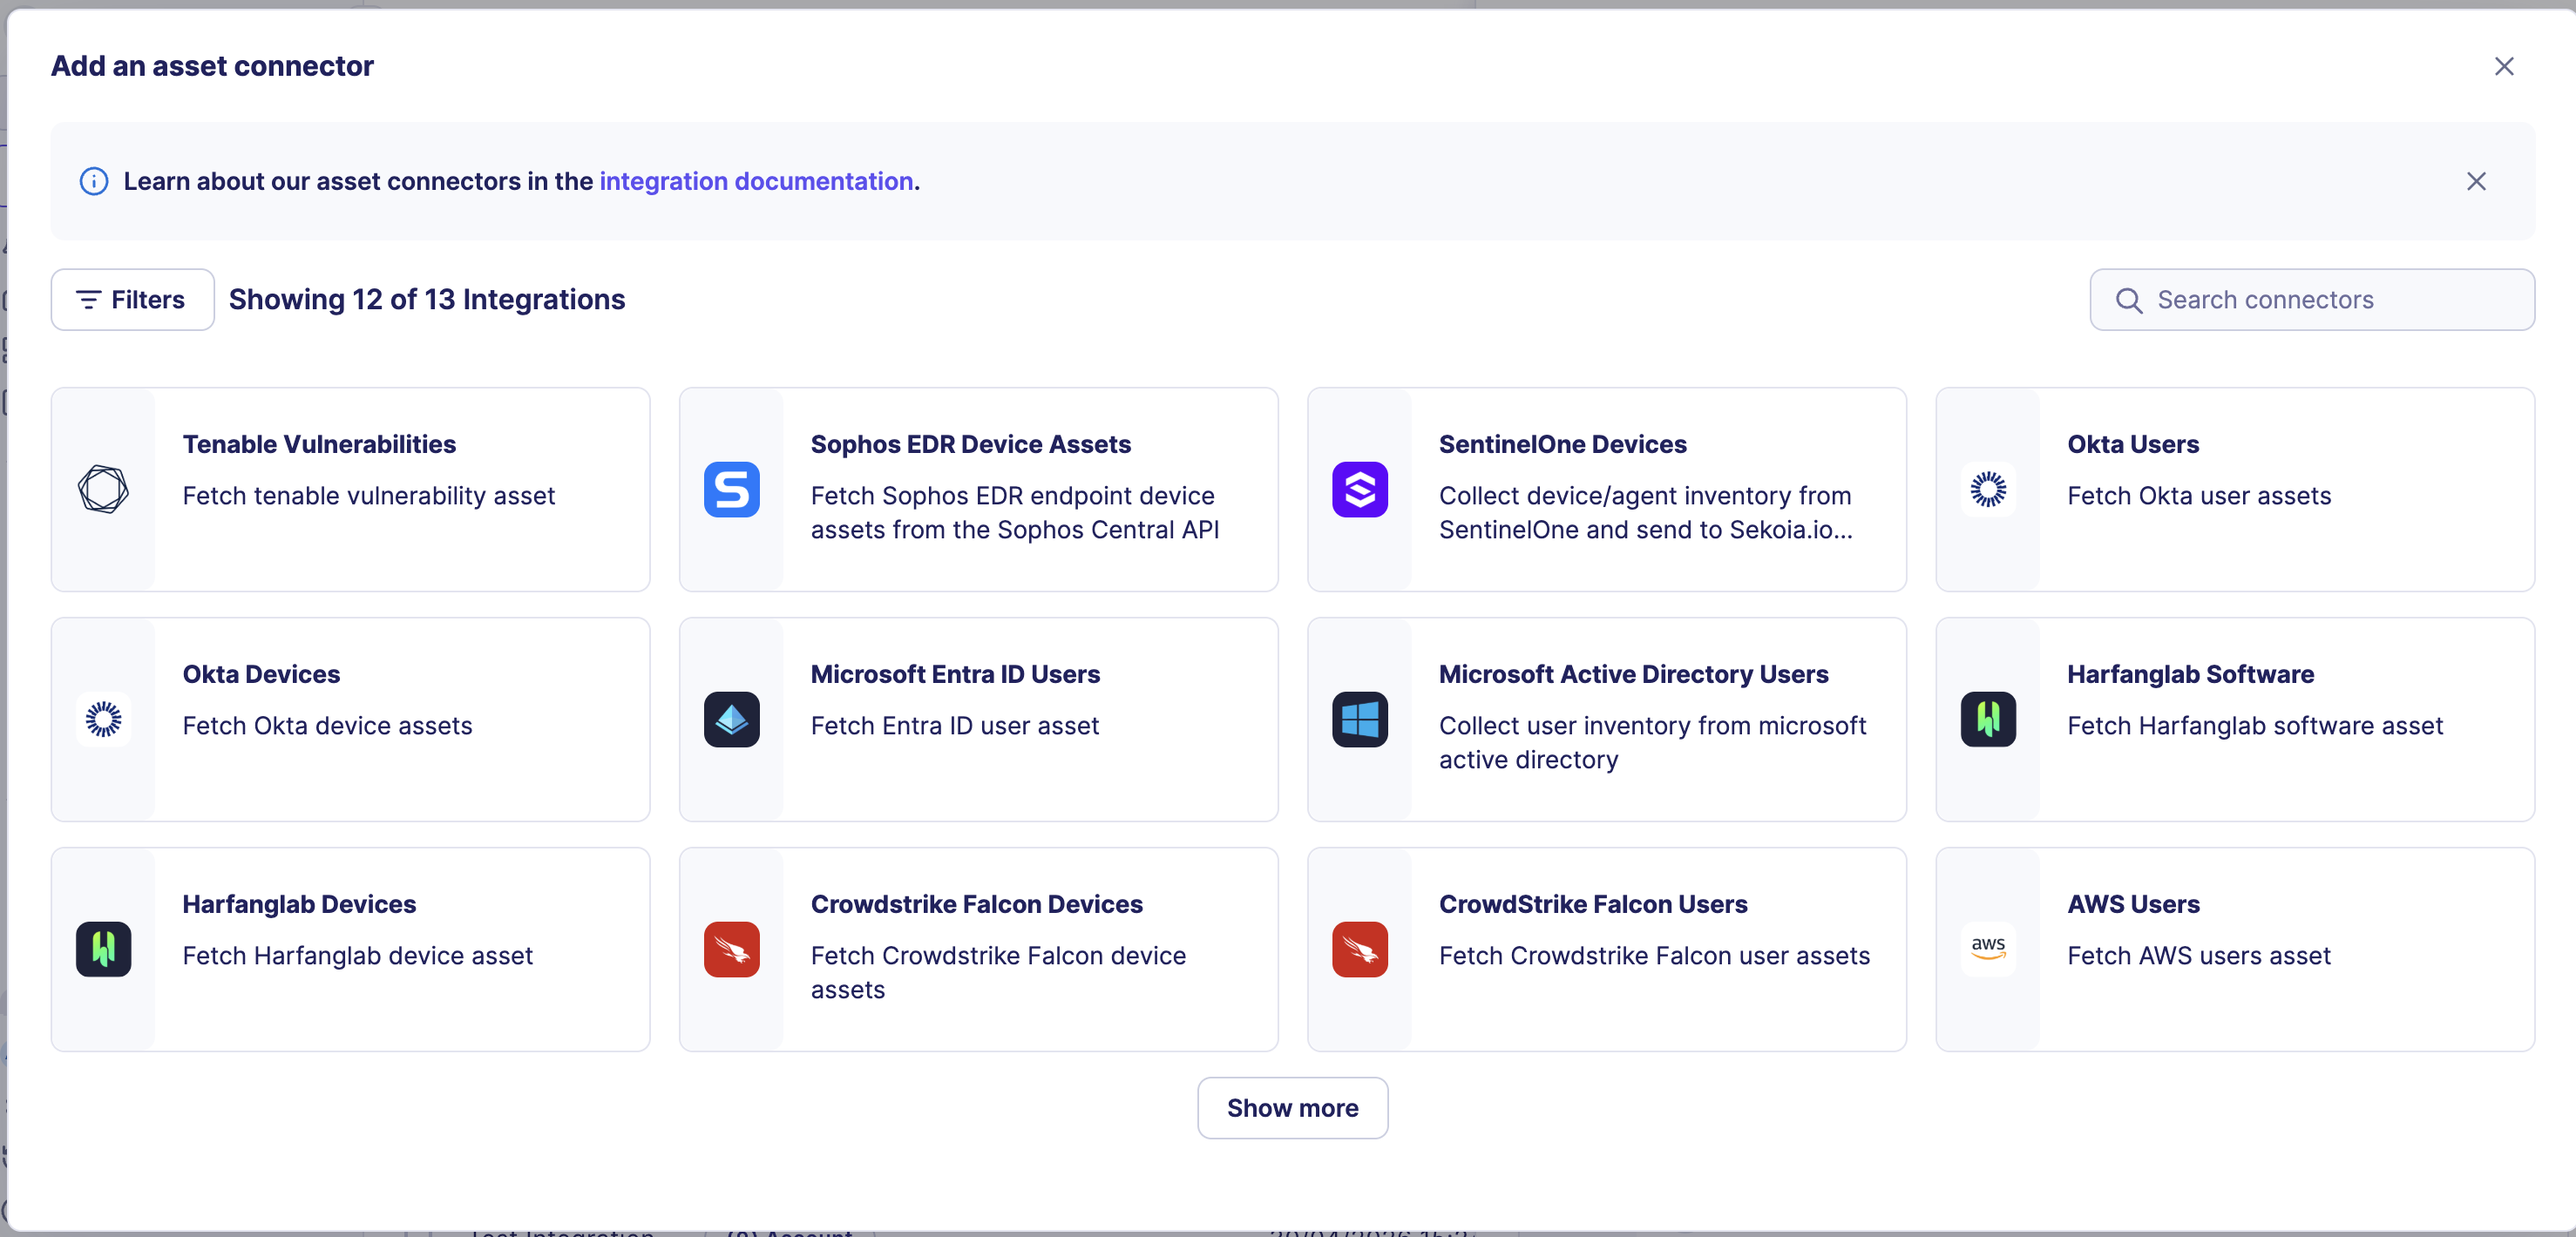Click the info icon in the banner
This screenshot has height=1237, width=2576.
point(94,181)
